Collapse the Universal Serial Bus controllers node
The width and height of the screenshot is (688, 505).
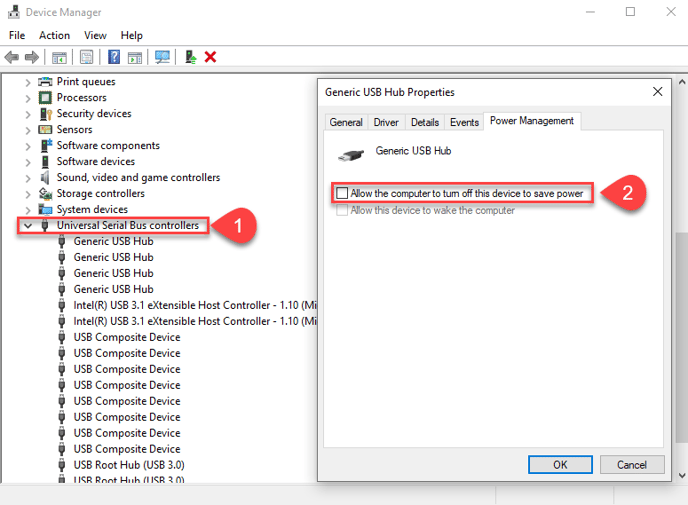tap(28, 226)
